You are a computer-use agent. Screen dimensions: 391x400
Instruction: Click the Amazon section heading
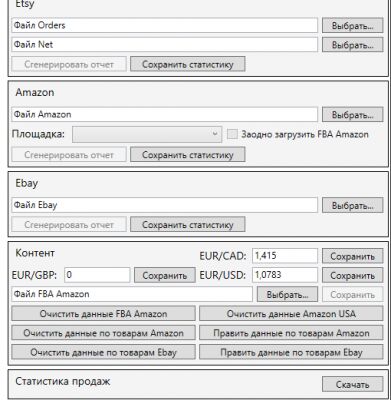click(35, 92)
